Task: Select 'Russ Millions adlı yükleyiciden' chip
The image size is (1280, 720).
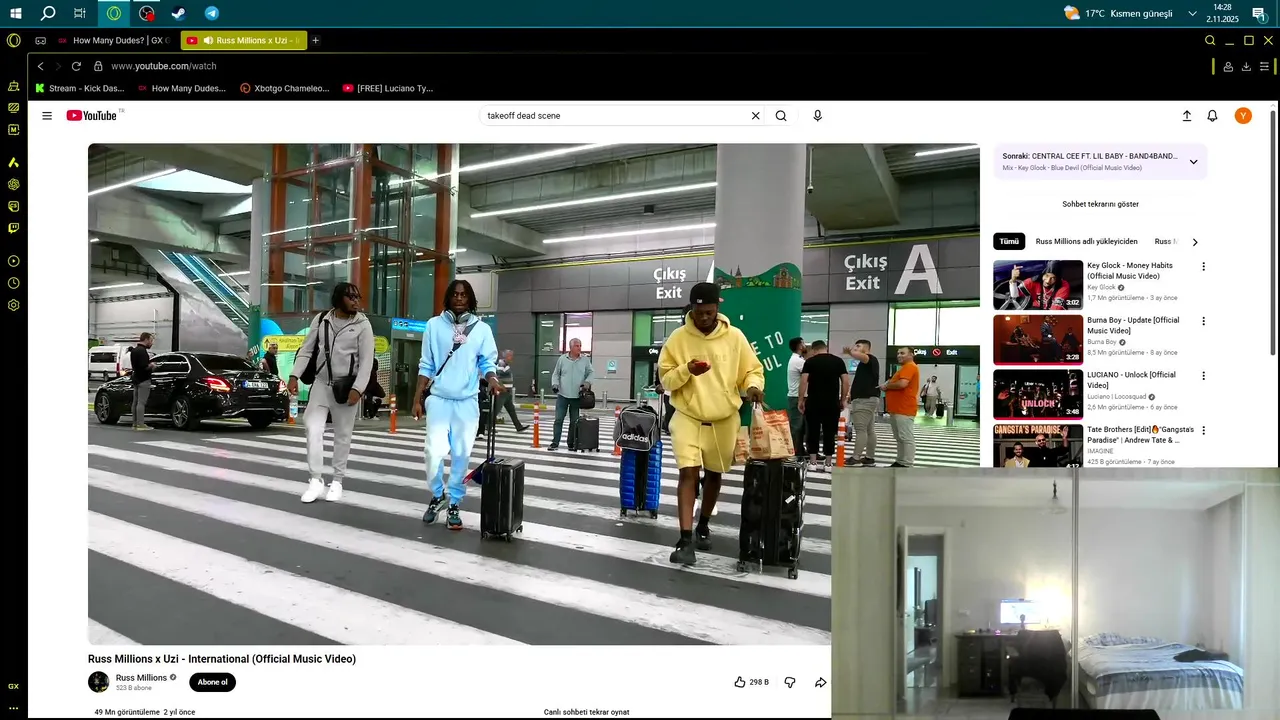Action: point(1086,241)
